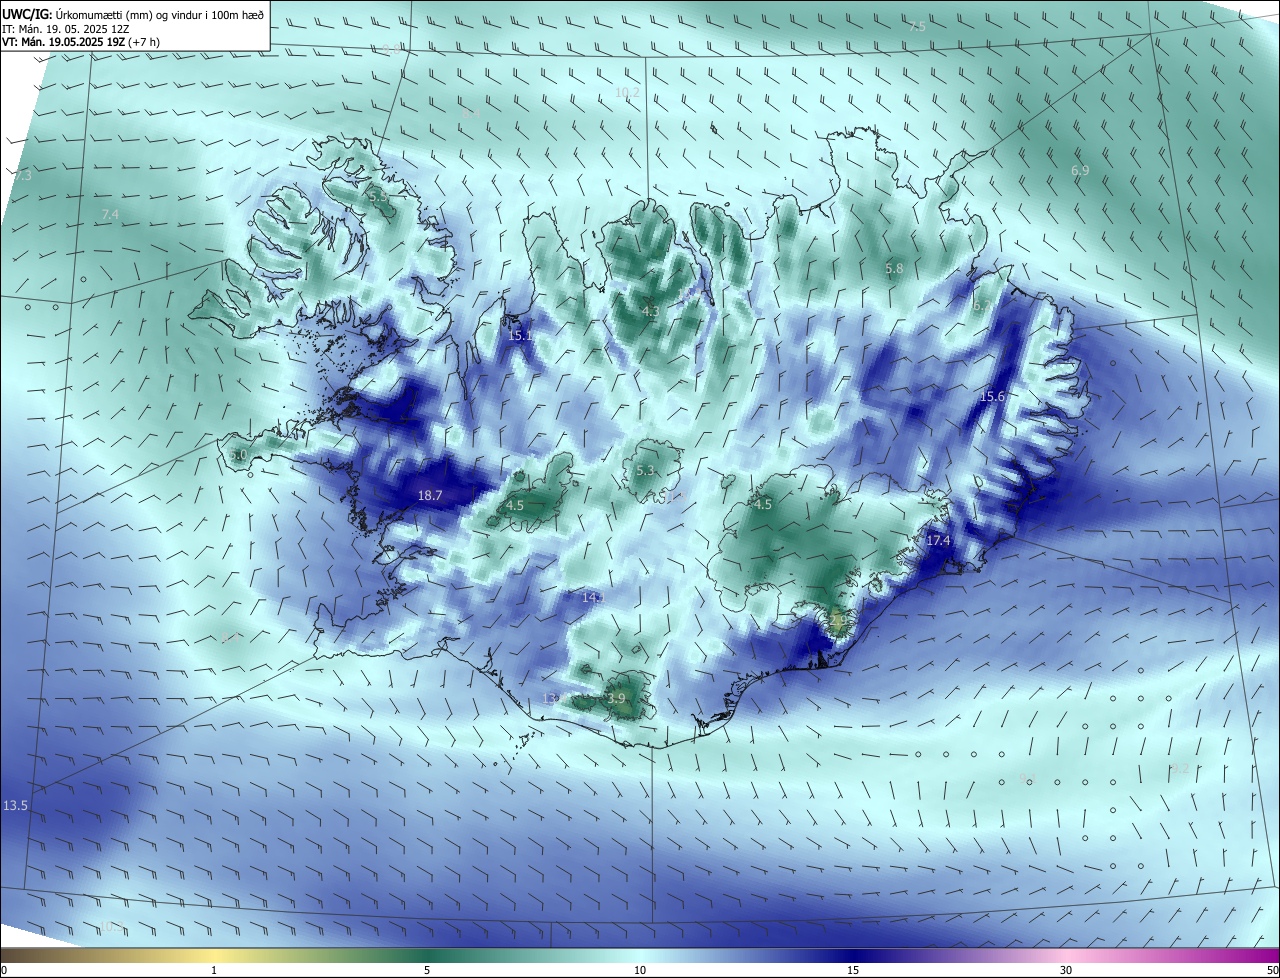
Task: Click the 50 tick on color scale
Action: [x=1272, y=970]
